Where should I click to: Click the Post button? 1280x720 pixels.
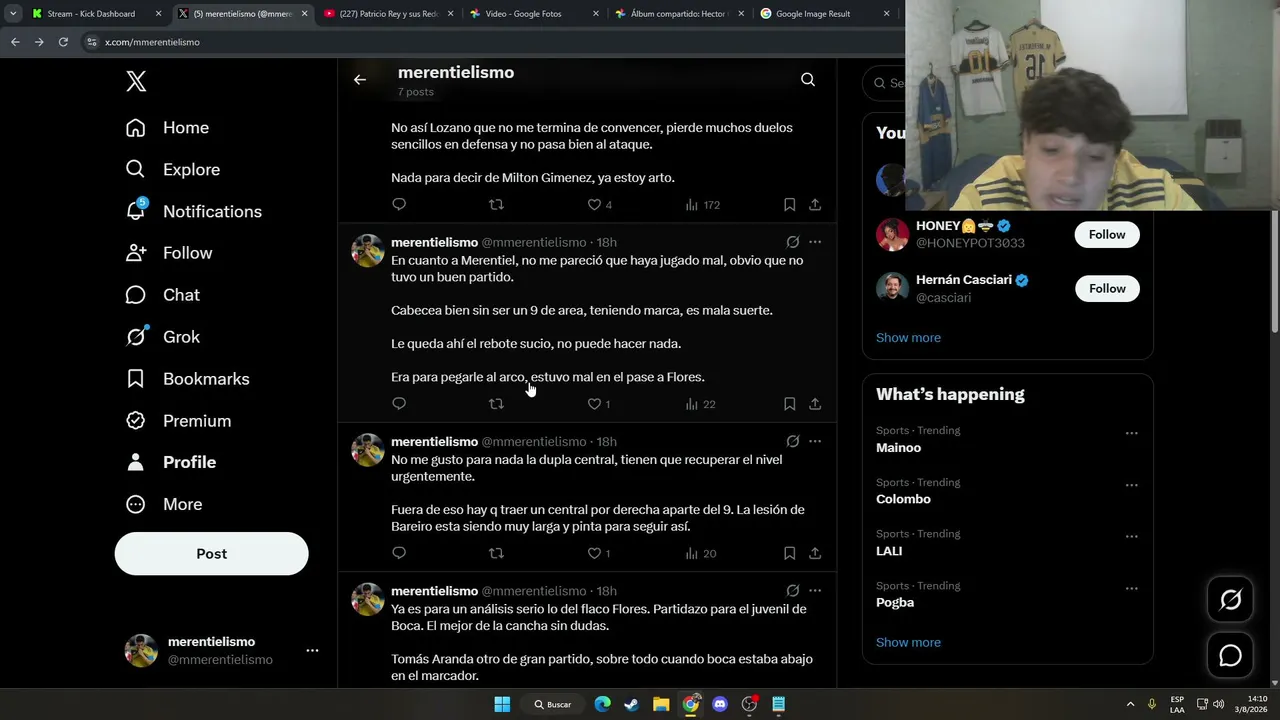tap(211, 554)
